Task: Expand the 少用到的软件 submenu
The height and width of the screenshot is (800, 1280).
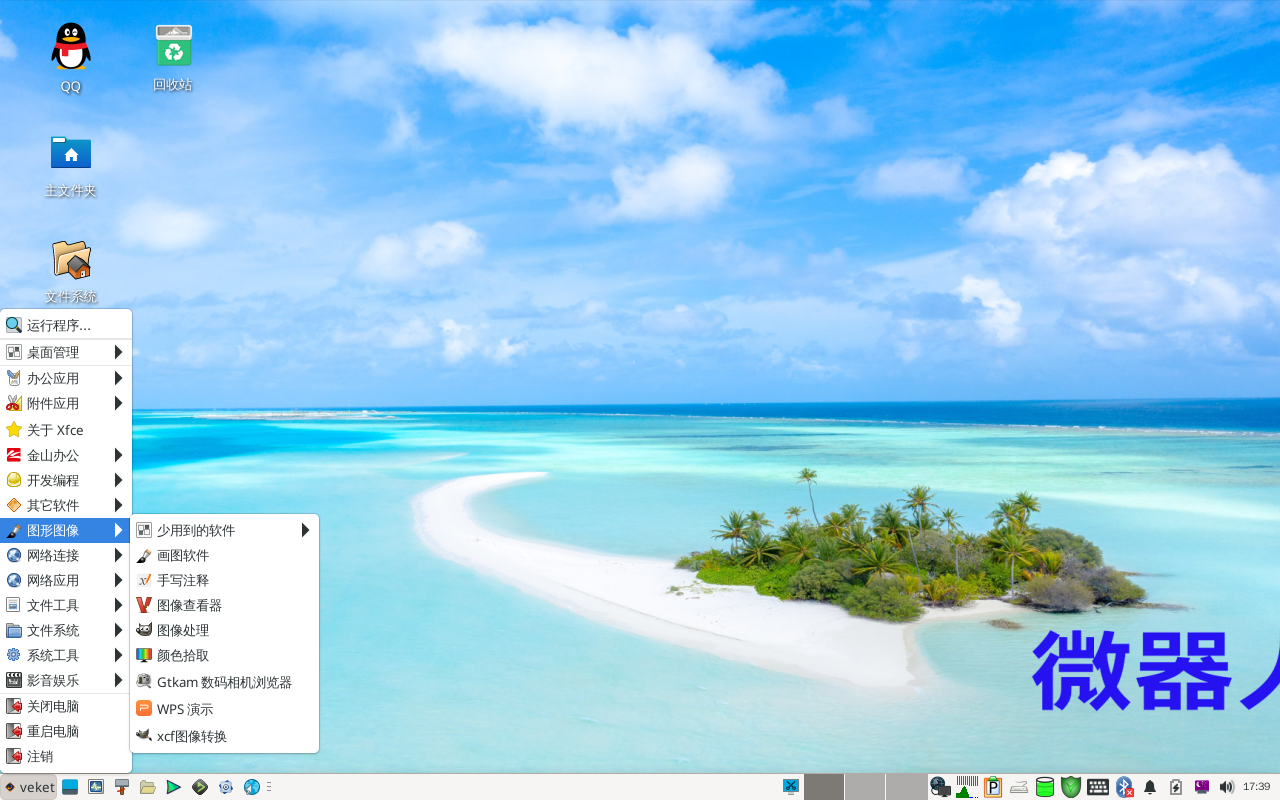Action: click(224, 530)
